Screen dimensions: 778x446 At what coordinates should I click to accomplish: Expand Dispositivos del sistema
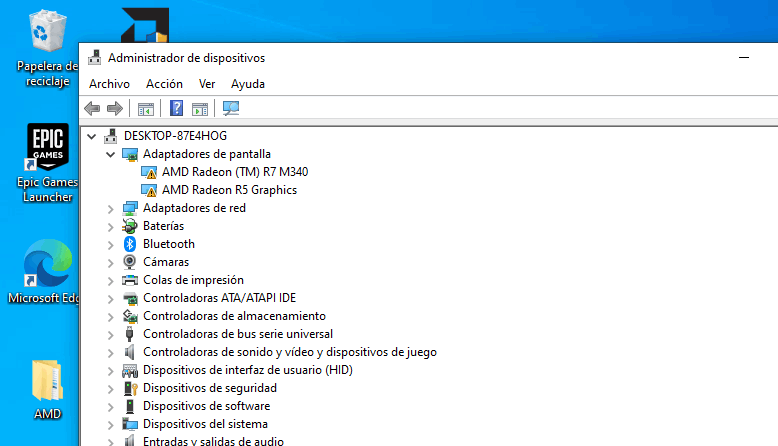pos(111,425)
